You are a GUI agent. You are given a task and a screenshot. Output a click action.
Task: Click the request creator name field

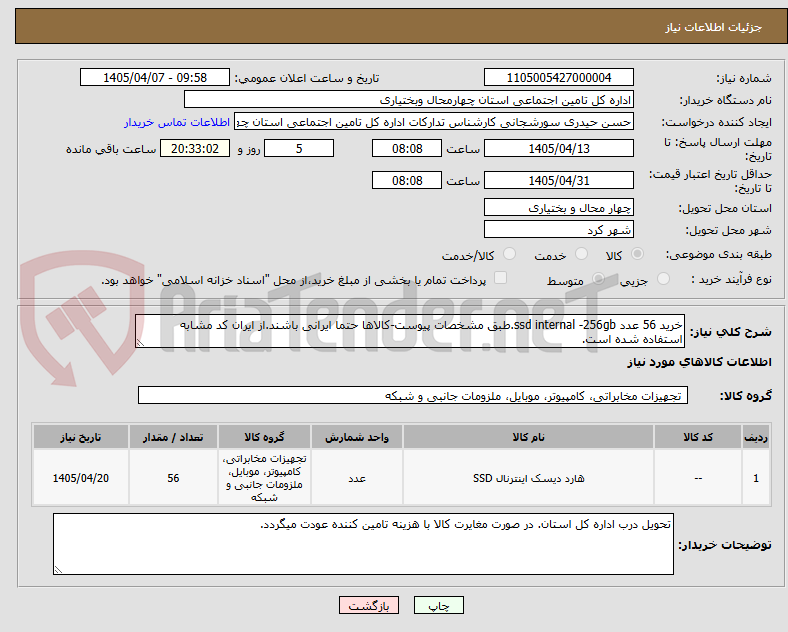434,122
